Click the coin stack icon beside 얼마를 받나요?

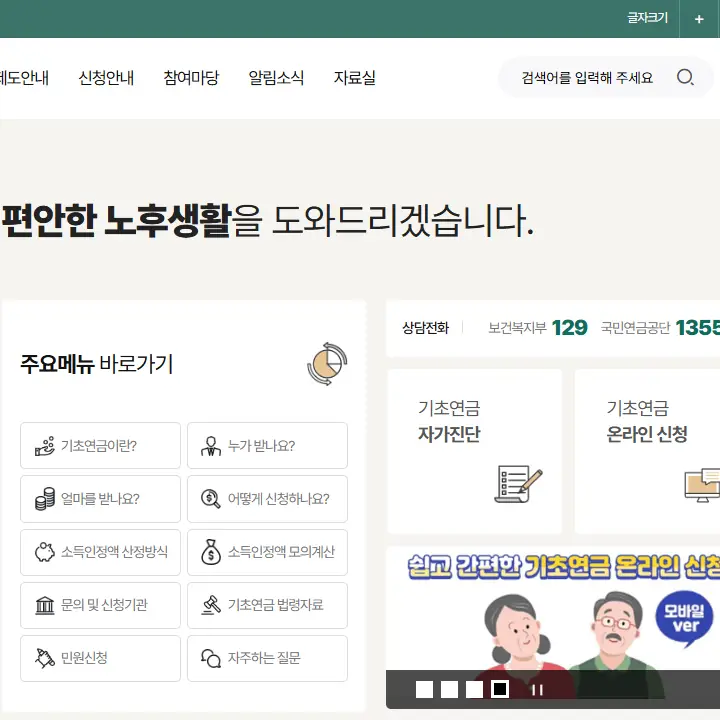(x=45, y=499)
